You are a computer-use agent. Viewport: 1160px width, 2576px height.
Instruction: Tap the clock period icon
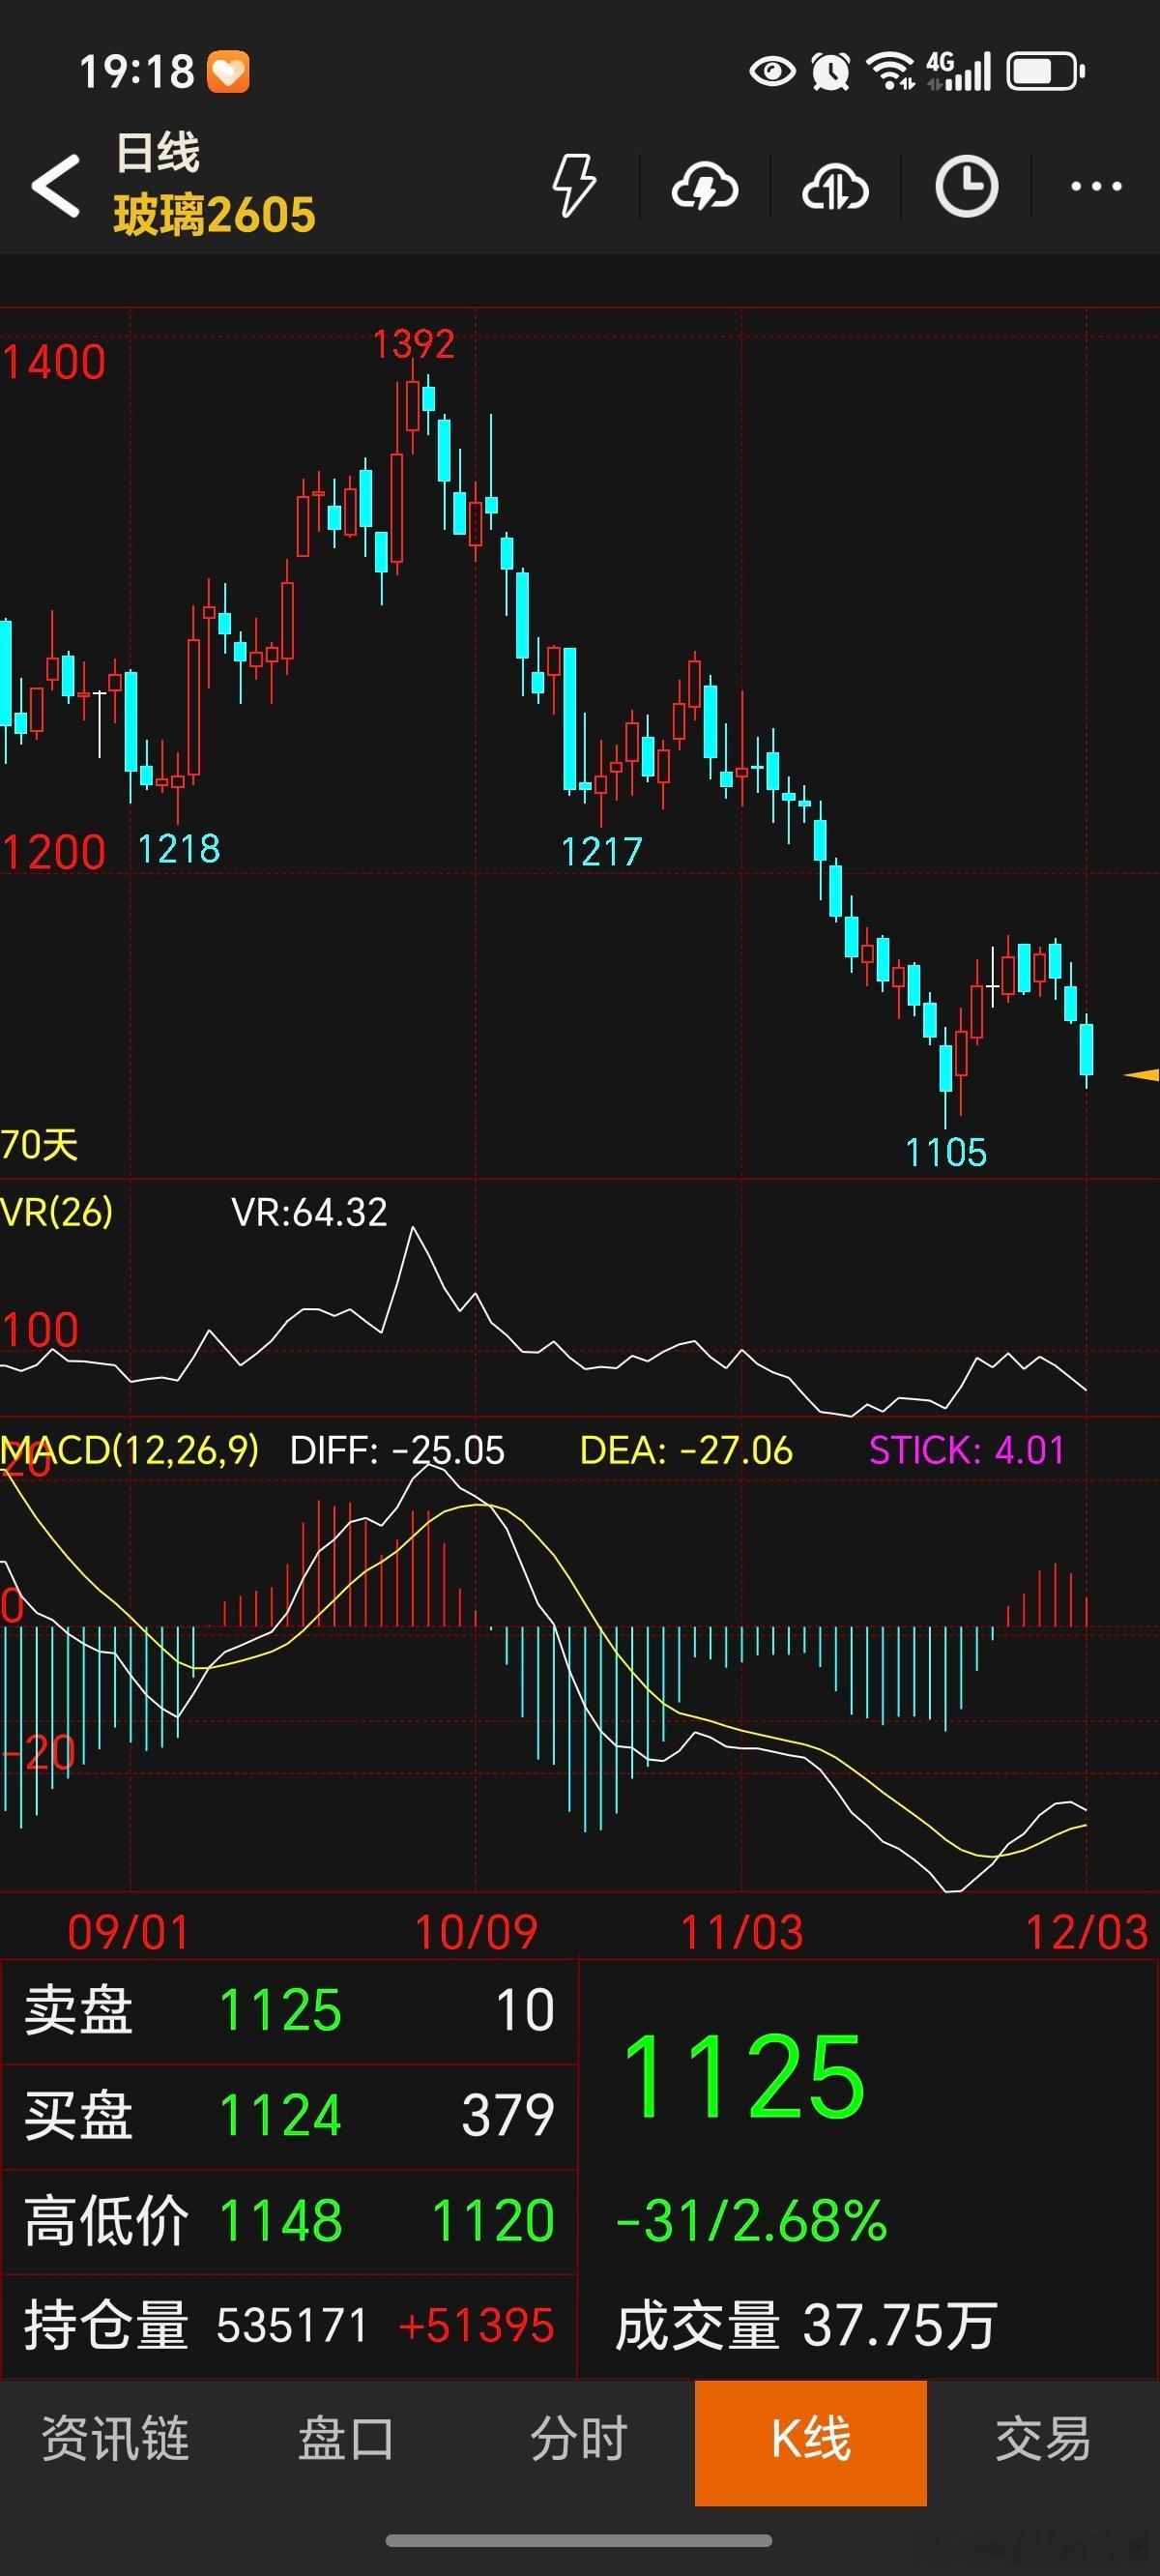(966, 186)
